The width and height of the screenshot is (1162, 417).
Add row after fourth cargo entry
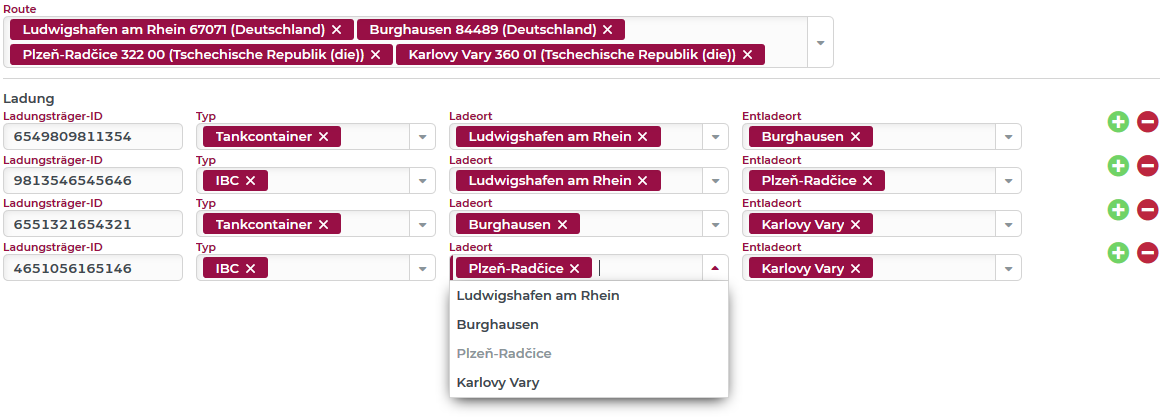point(1118,254)
